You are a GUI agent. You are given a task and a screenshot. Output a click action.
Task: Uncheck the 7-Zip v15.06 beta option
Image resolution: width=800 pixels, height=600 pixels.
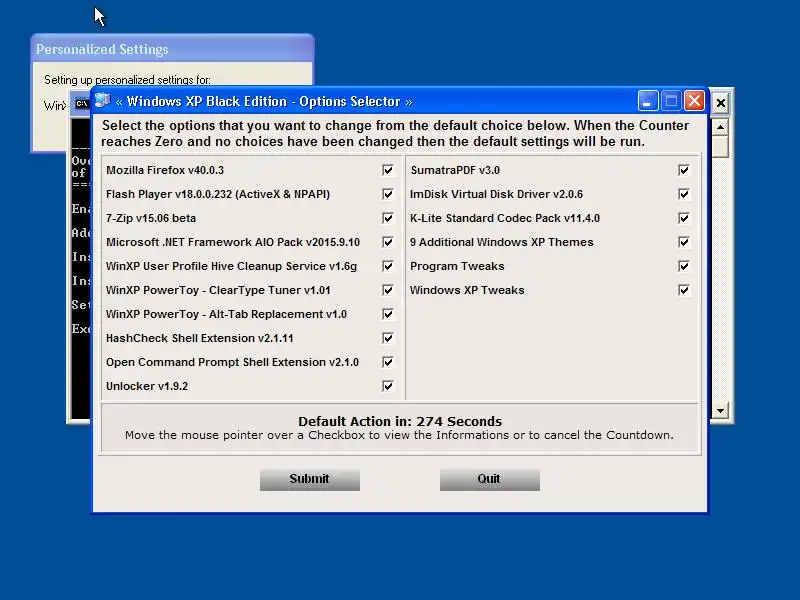[388, 218]
